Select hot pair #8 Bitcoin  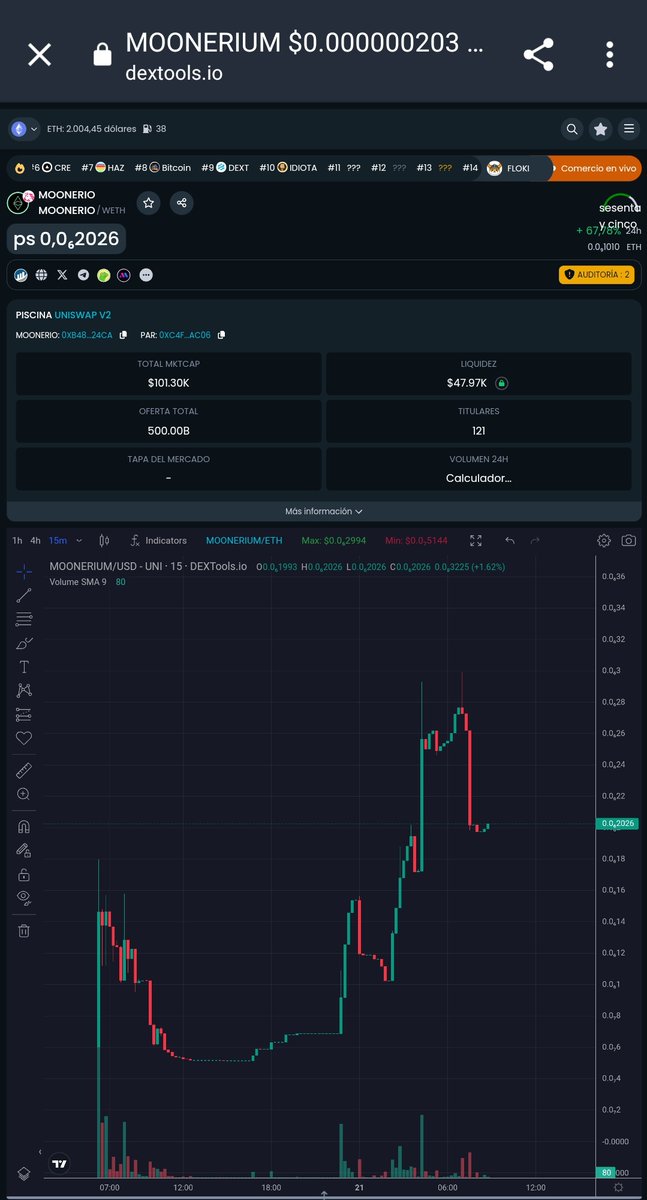click(163, 168)
